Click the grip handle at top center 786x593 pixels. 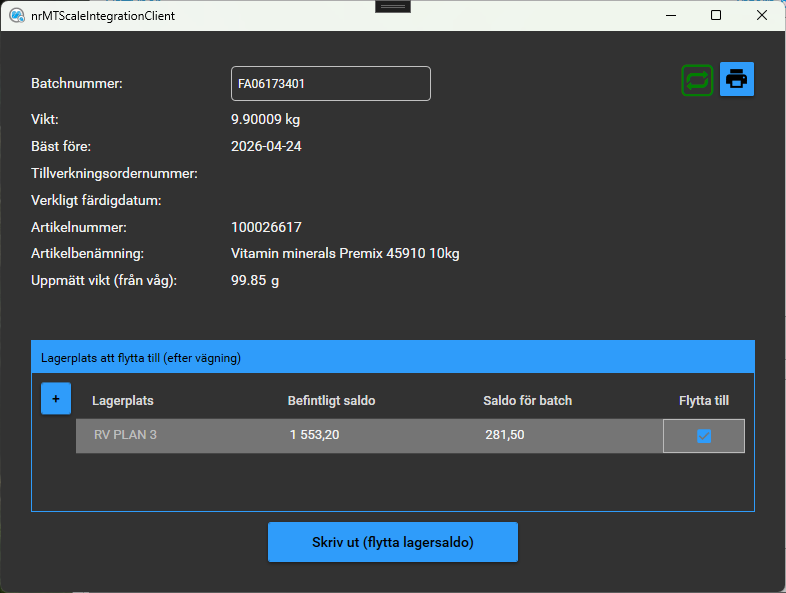click(x=393, y=6)
